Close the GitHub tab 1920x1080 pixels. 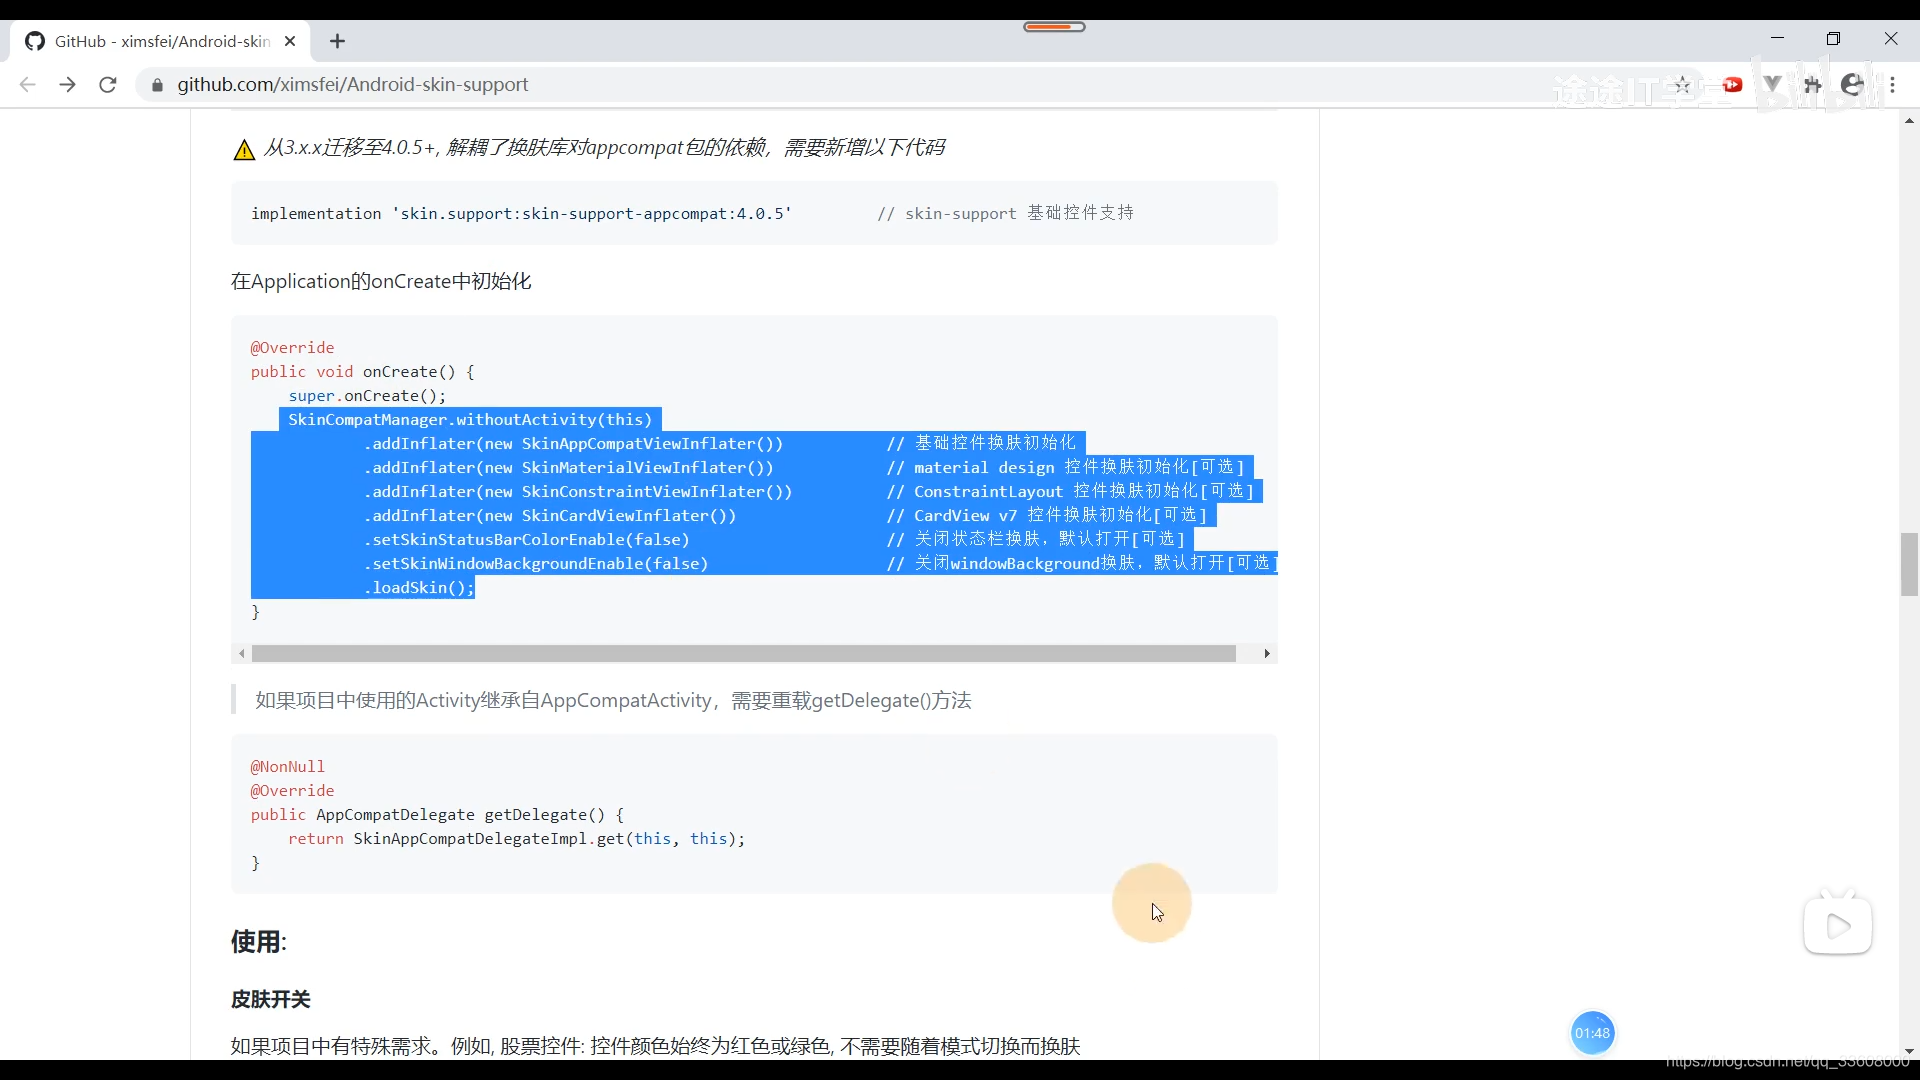click(x=290, y=41)
